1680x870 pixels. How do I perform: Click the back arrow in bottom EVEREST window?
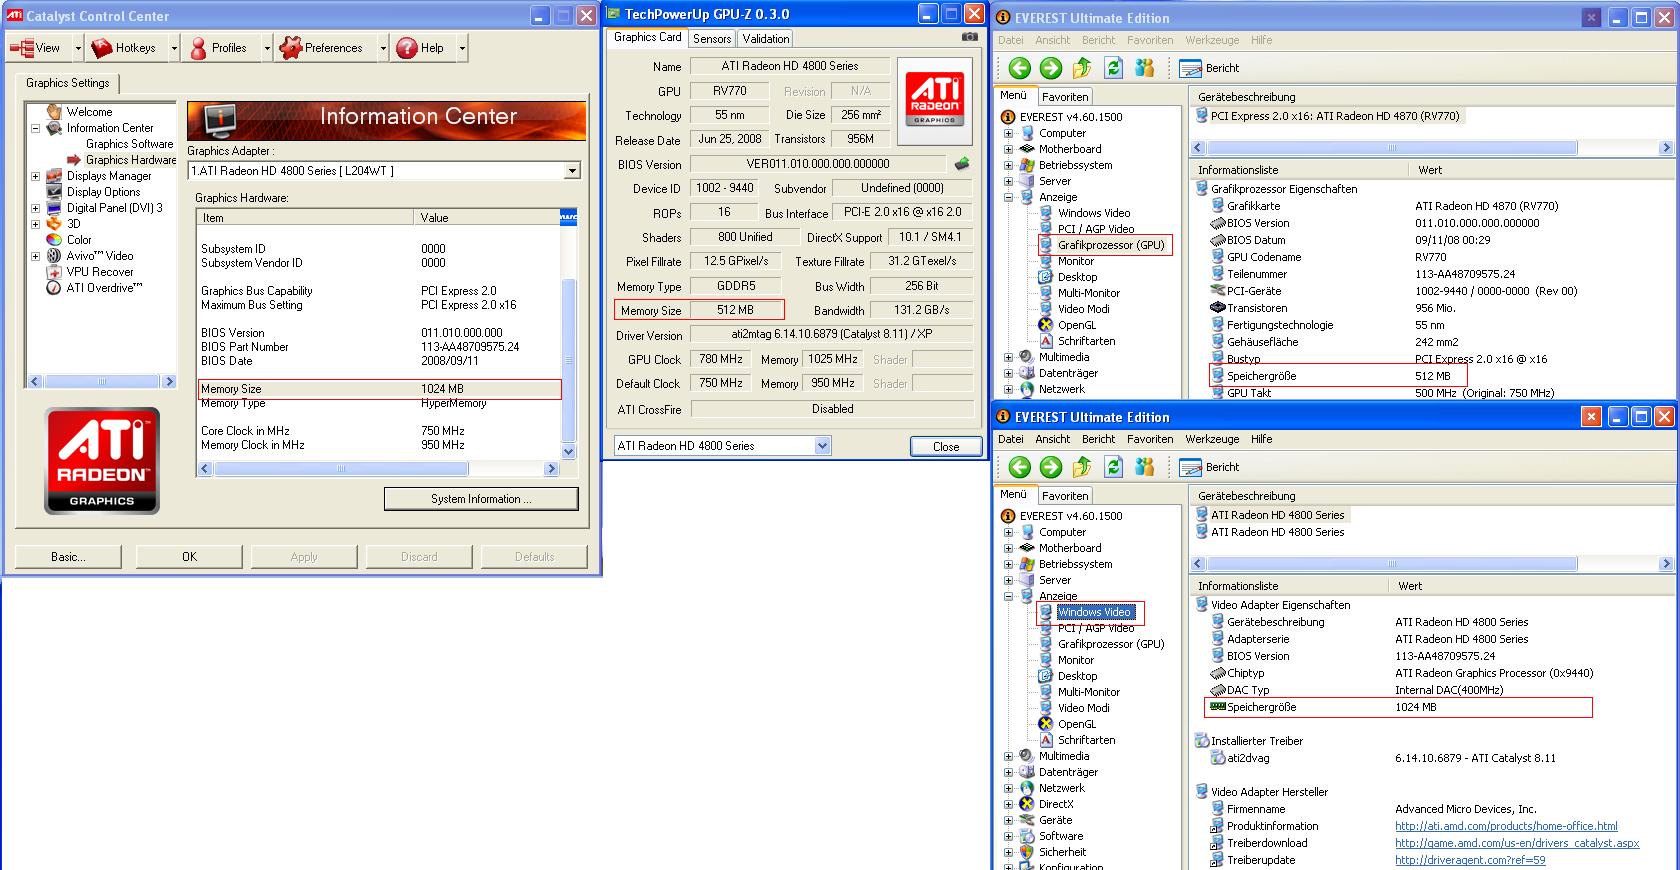click(x=1019, y=467)
